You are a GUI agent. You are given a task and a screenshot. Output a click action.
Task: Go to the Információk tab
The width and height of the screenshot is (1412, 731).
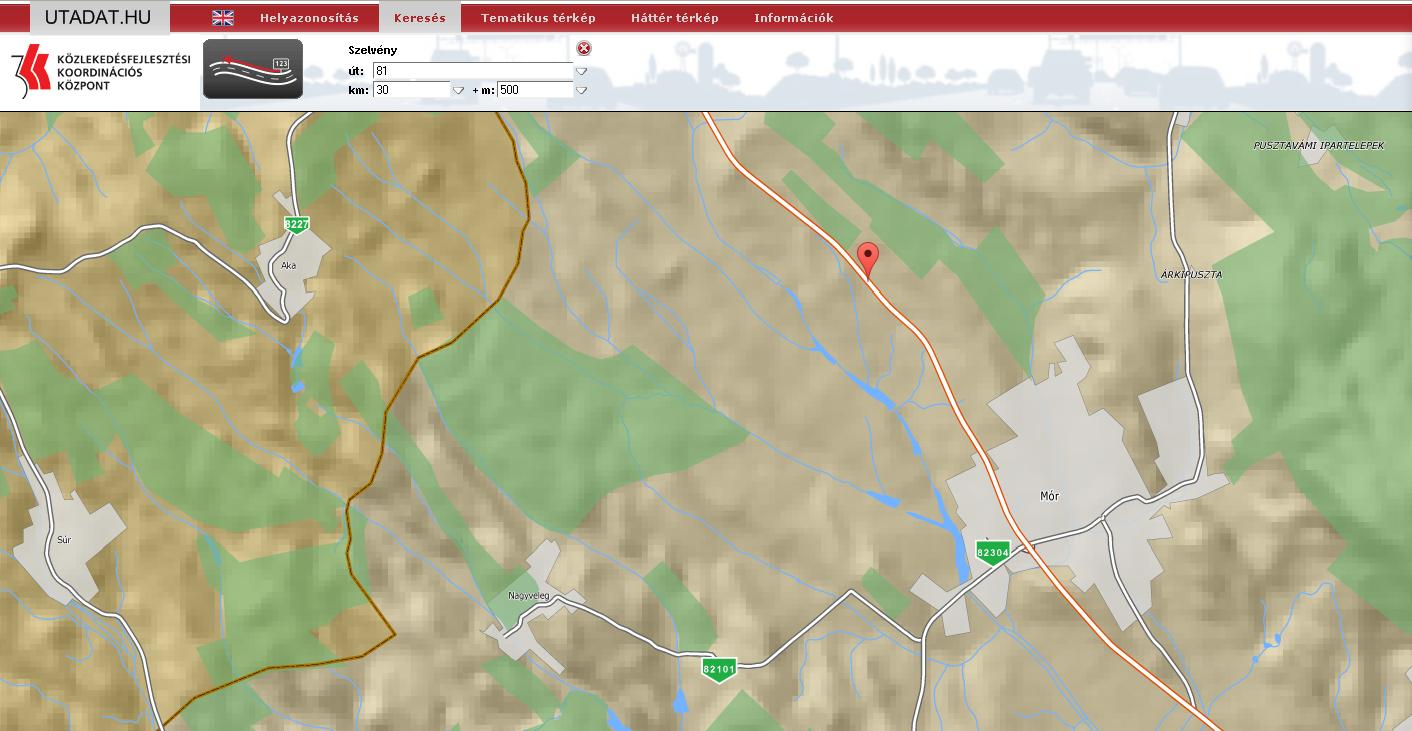pyautogui.click(x=793, y=18)
